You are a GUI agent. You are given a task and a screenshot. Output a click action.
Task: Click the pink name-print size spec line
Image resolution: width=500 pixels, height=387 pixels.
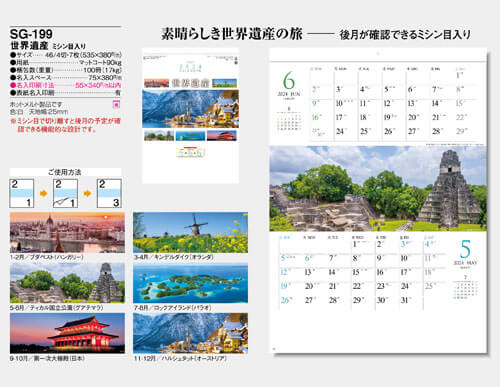coord(66,85)
